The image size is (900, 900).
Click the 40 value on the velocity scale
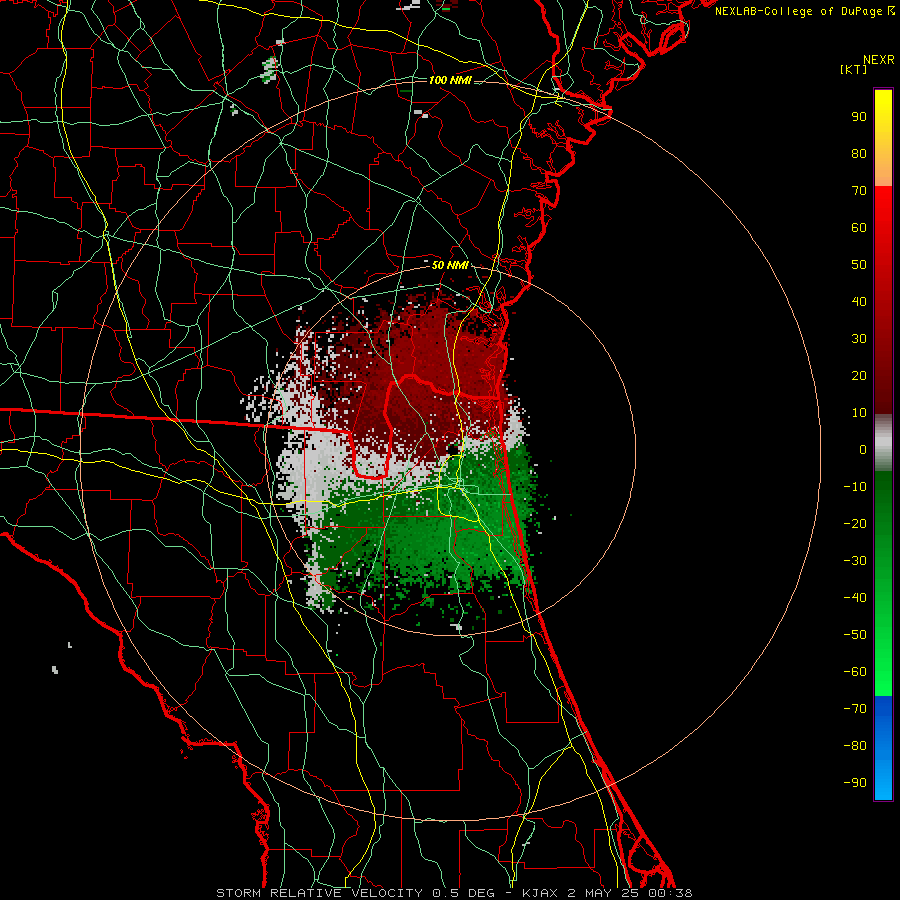tap(859, 302)
